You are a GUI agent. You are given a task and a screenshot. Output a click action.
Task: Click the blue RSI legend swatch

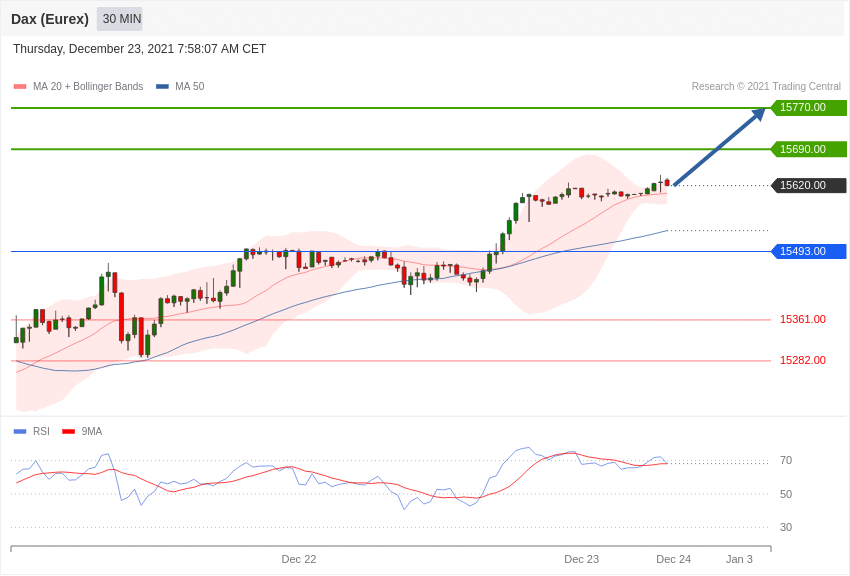(x=20, y=431)
